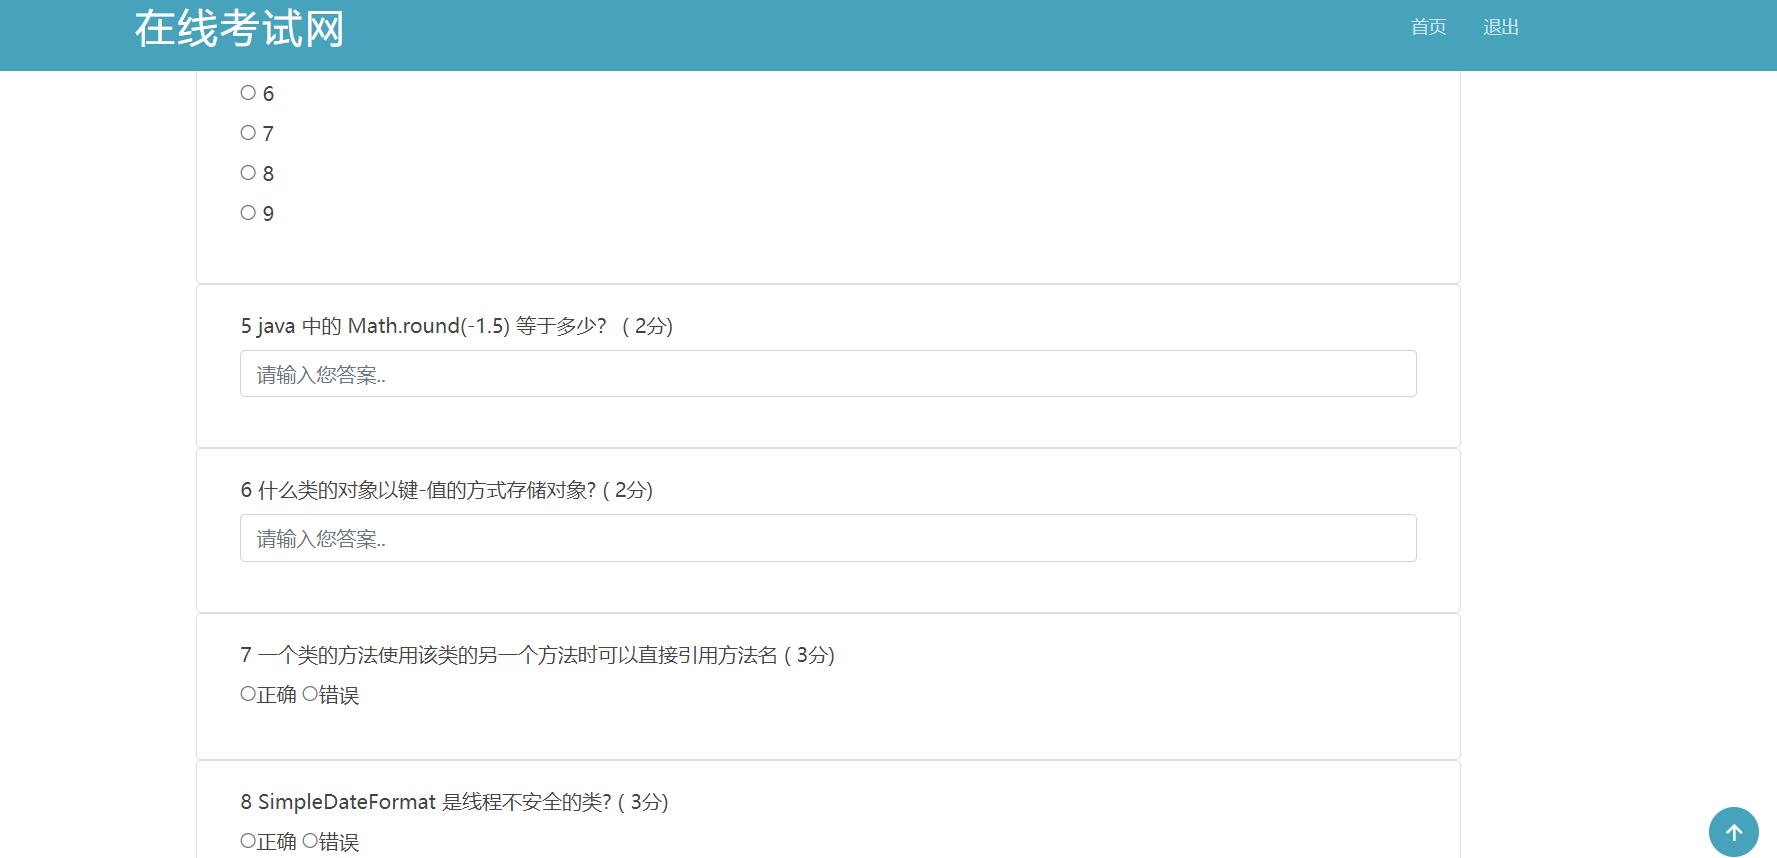The image size is (1777, 858).
Task: Click the 退出 logout link
Action: point(1501,27)
